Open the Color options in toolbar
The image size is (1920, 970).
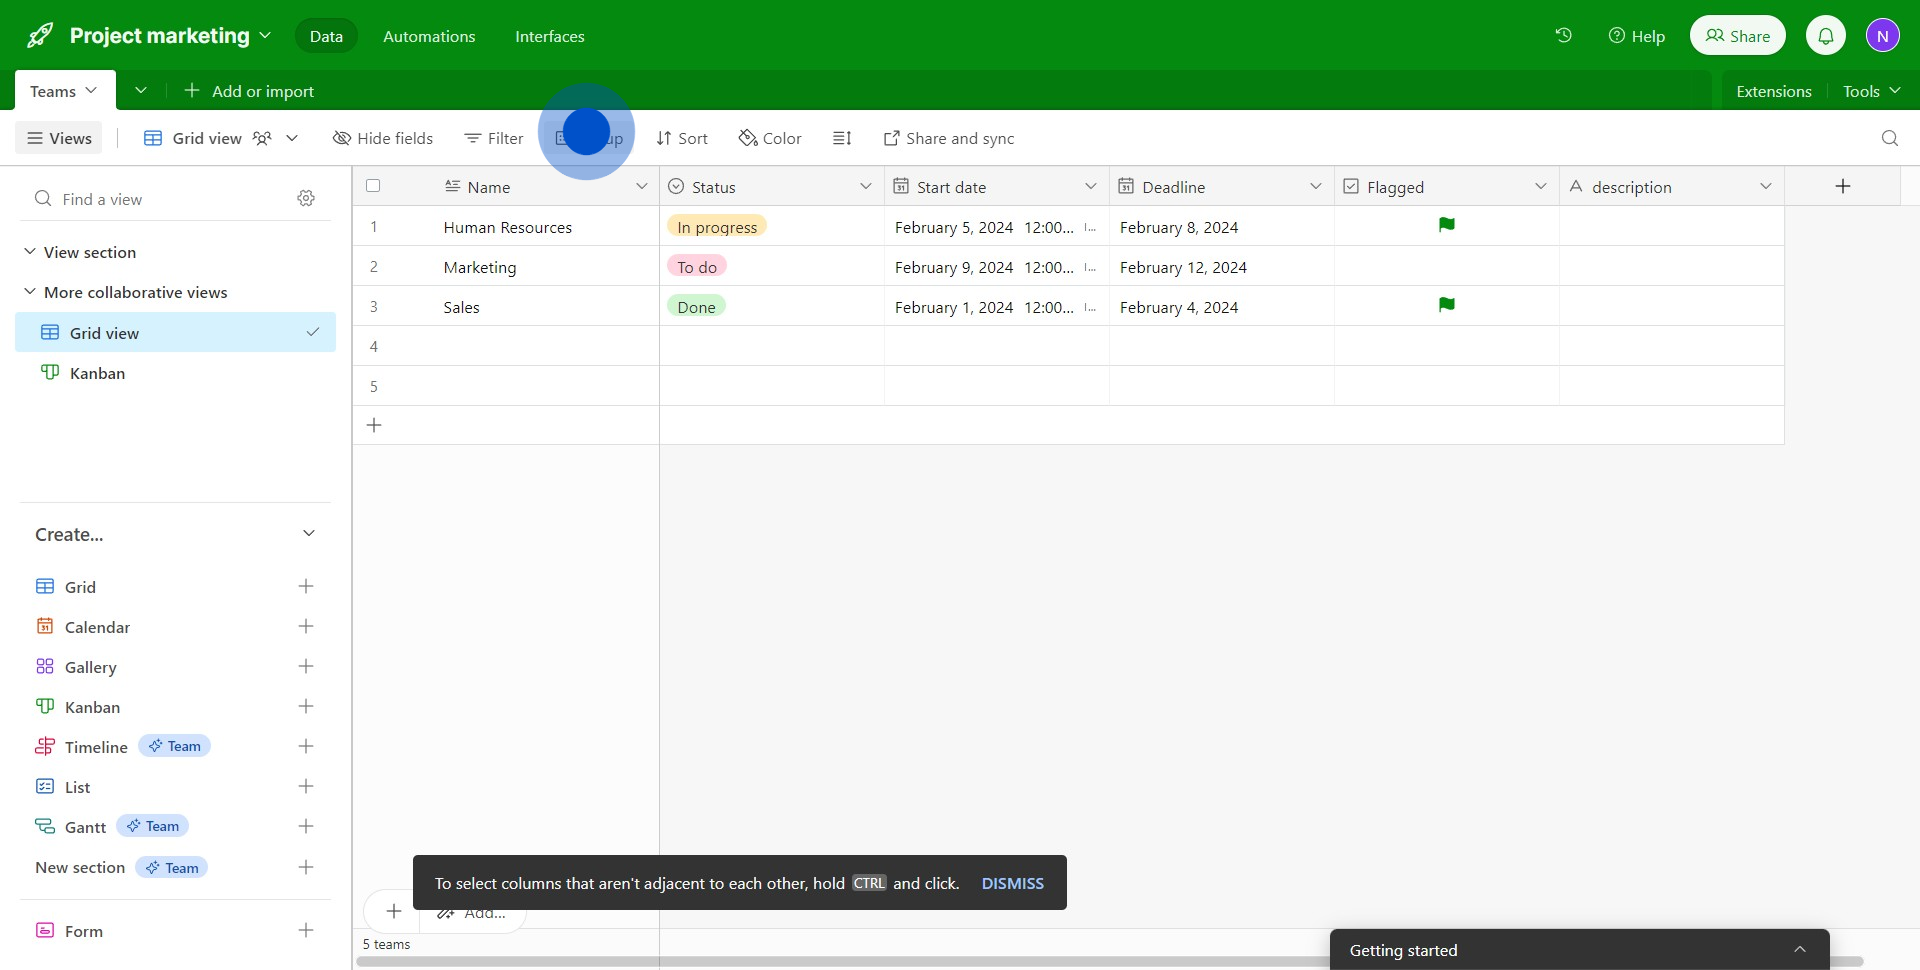[770, 138]
